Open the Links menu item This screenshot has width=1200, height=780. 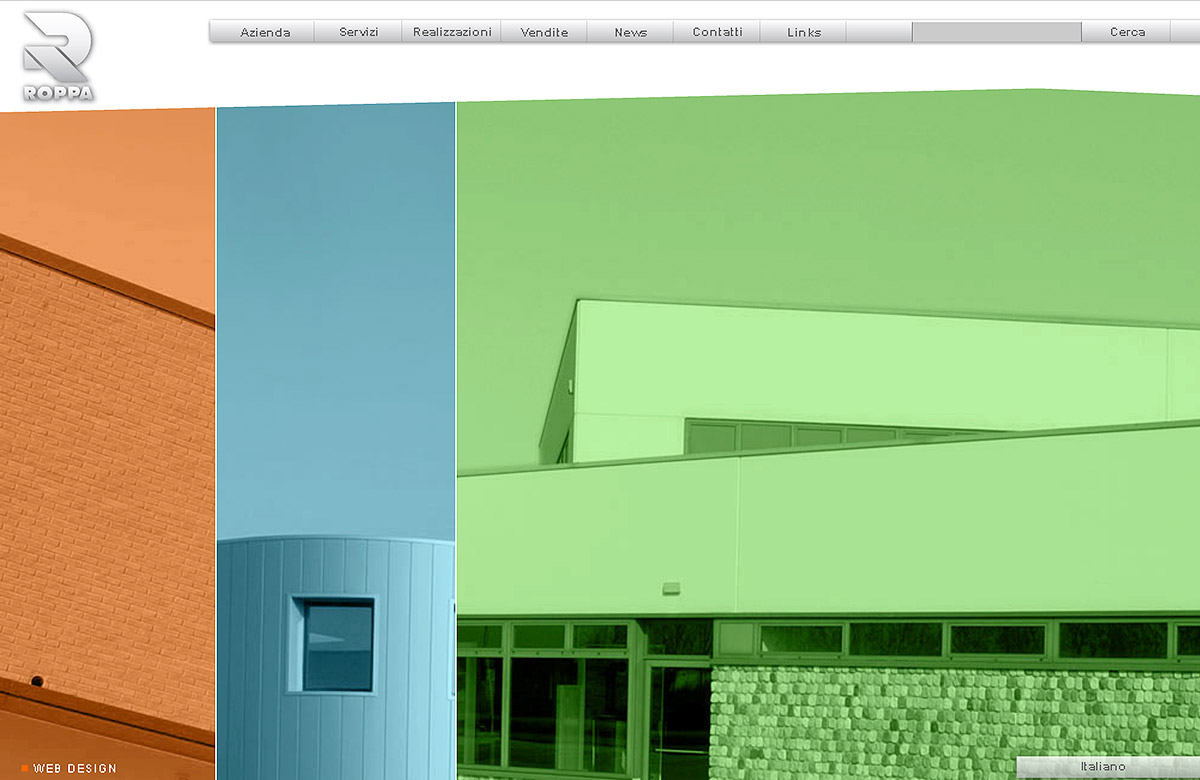[x=804, y=32]
